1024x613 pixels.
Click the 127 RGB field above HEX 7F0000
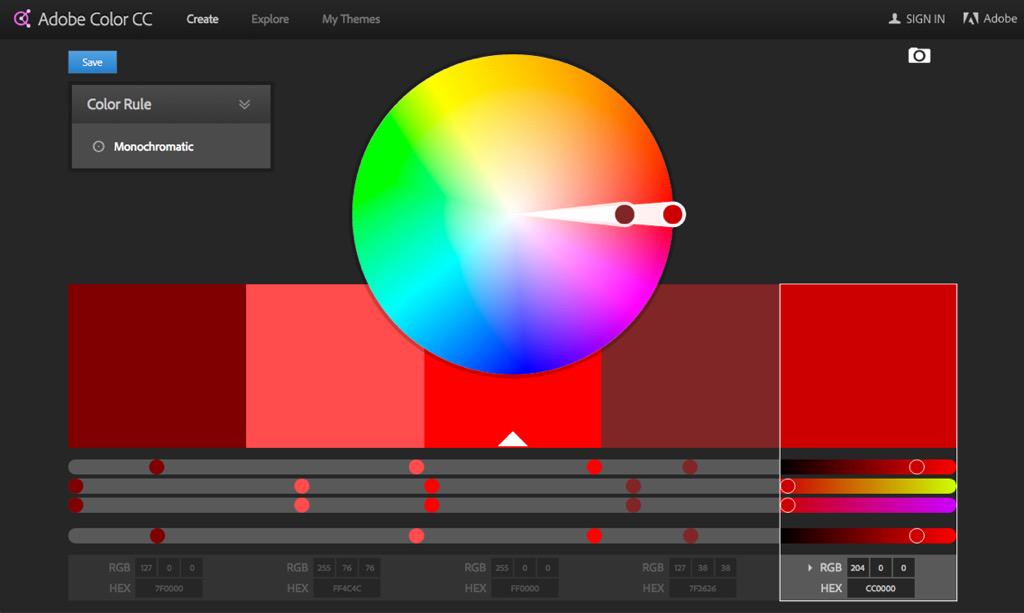(x=146, y=568)
